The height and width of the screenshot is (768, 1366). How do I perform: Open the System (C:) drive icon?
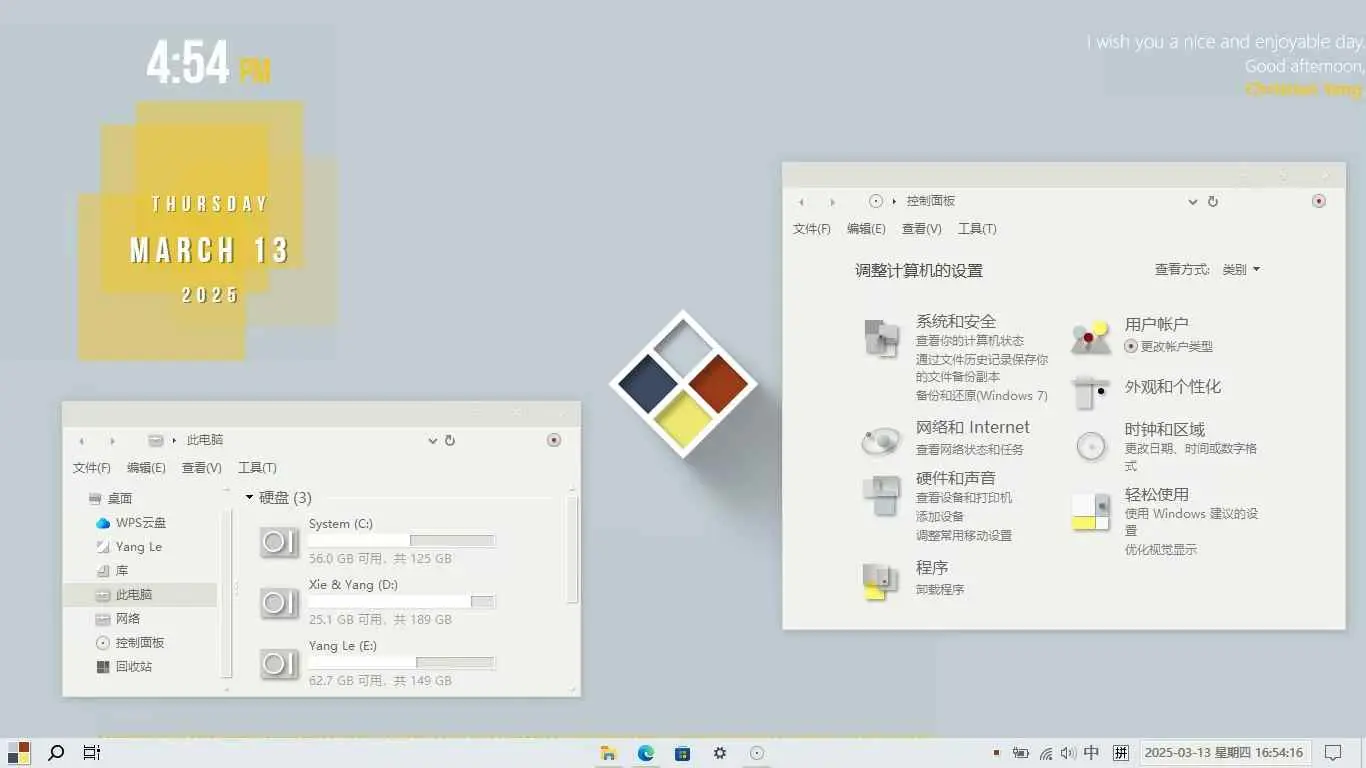(279, 542)
